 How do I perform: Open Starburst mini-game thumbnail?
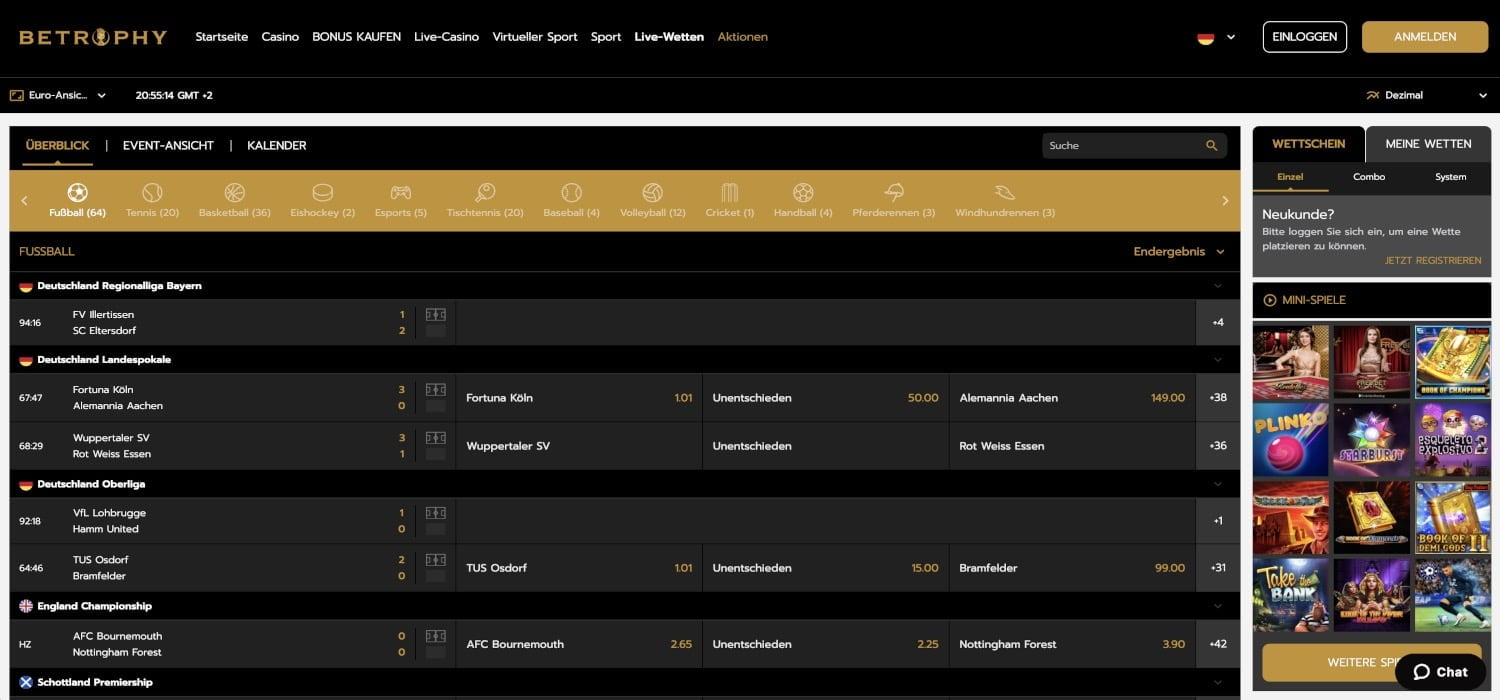pyautogui.click(x=1372, y=440)
